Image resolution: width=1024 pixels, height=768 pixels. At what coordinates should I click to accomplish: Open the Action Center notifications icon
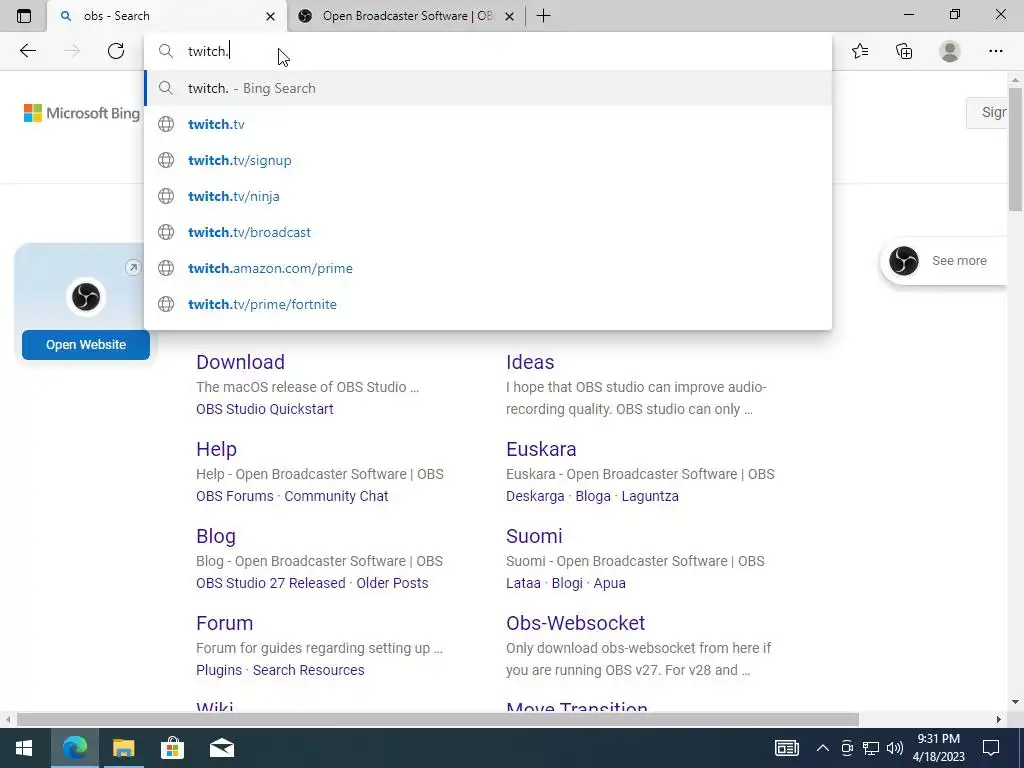tap(991, 748)
